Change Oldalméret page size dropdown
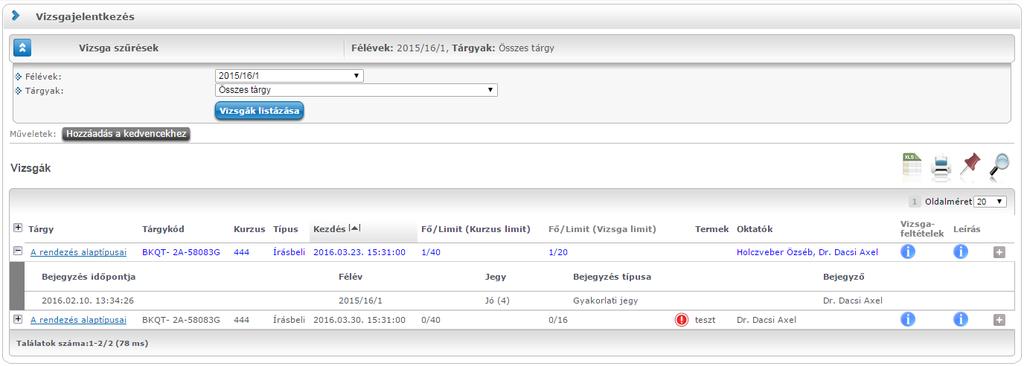 (990, 202)
